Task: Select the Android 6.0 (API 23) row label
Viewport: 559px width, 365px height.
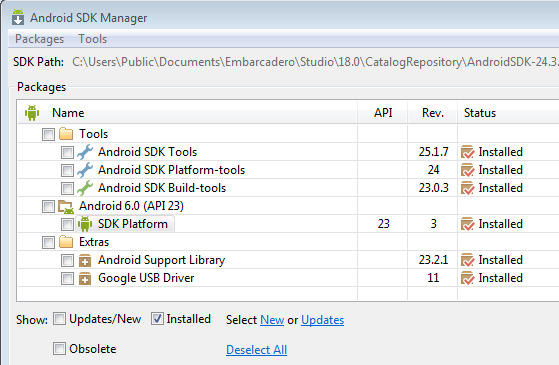Action: coord(131,206)
